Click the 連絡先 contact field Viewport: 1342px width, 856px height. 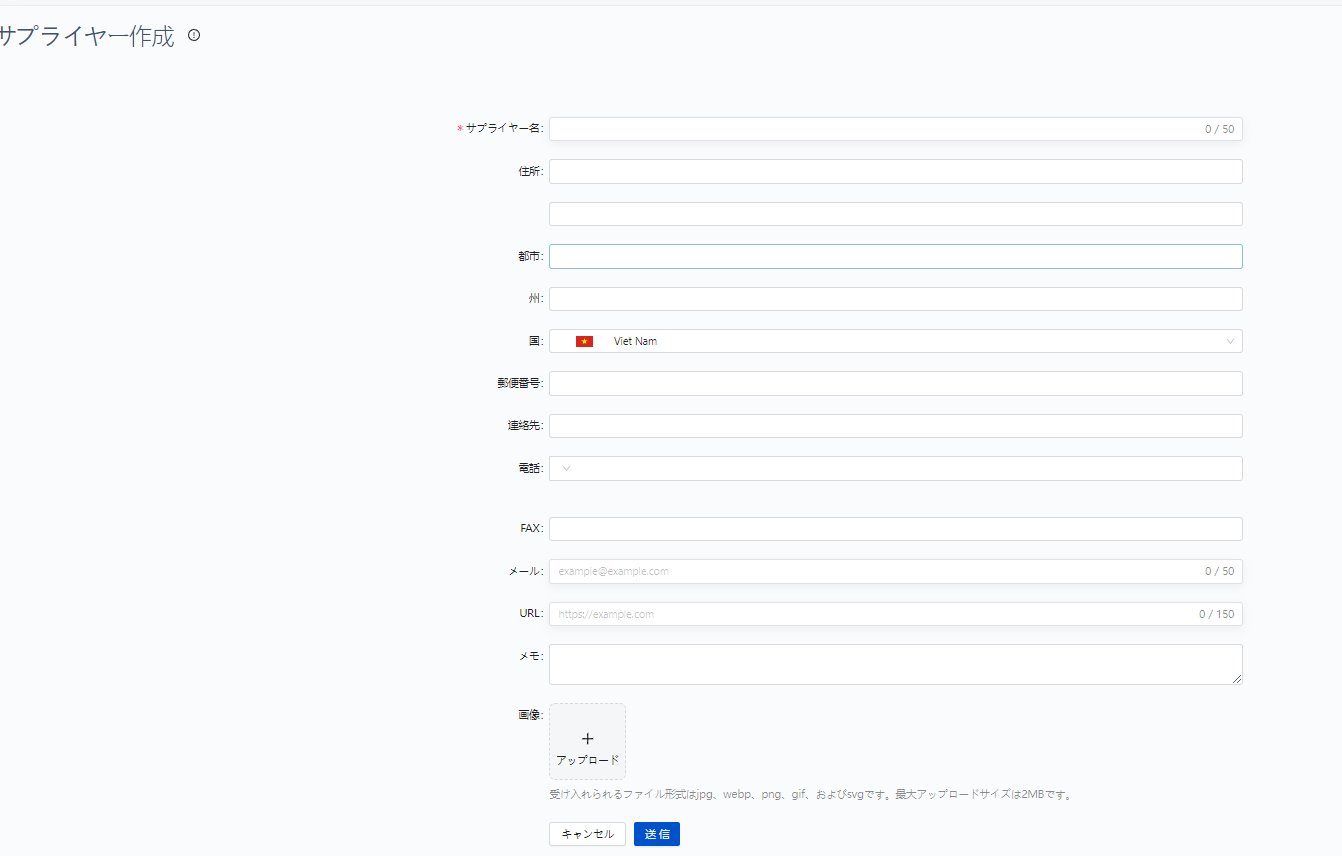click(895, 426)
